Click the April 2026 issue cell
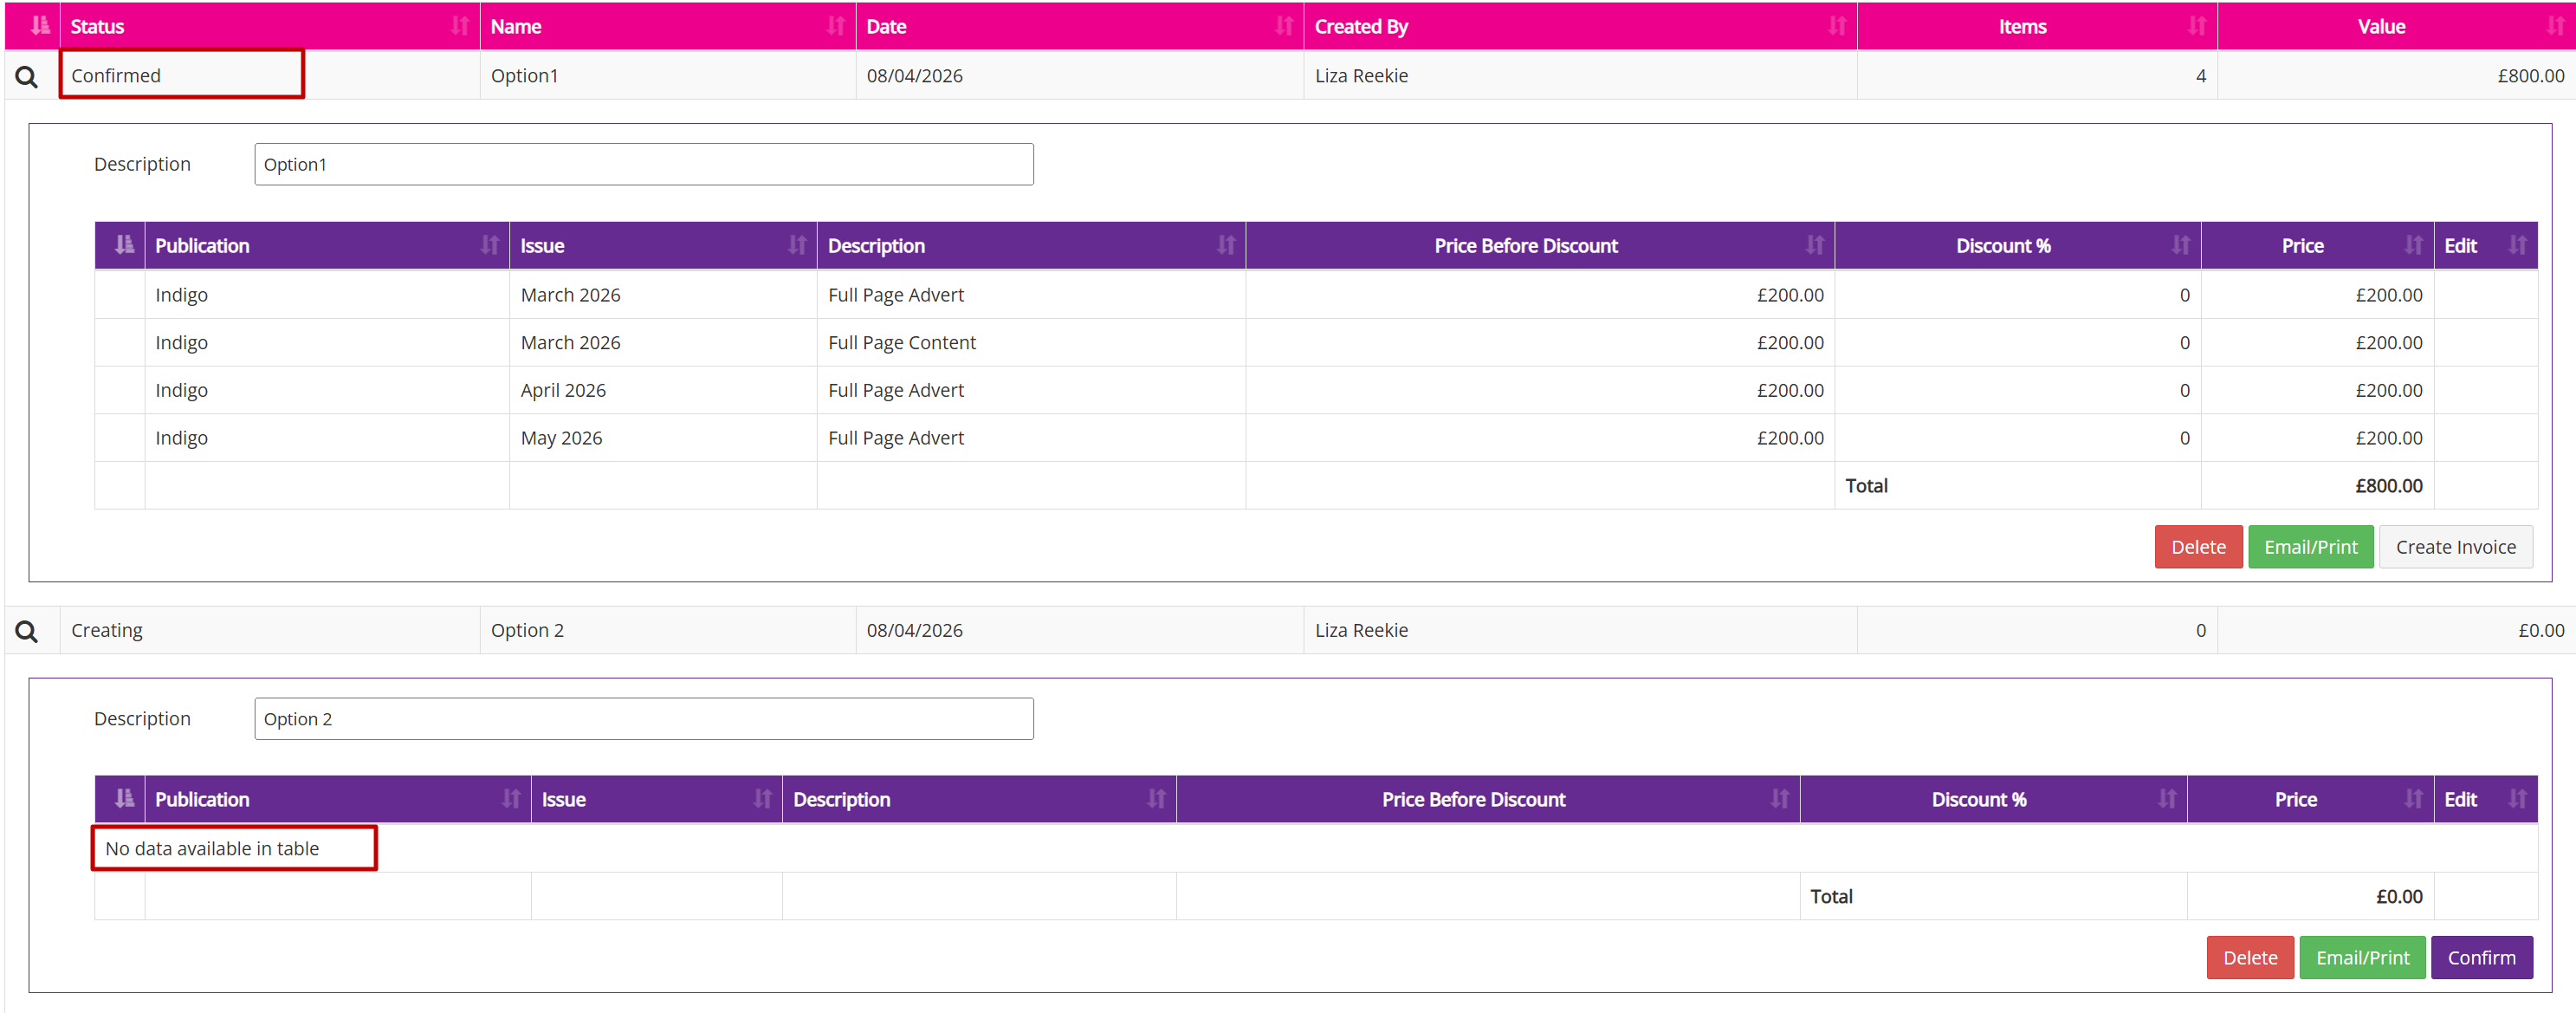The height and width of the screenshot is (1013, 2576). (x=663, y=390)
